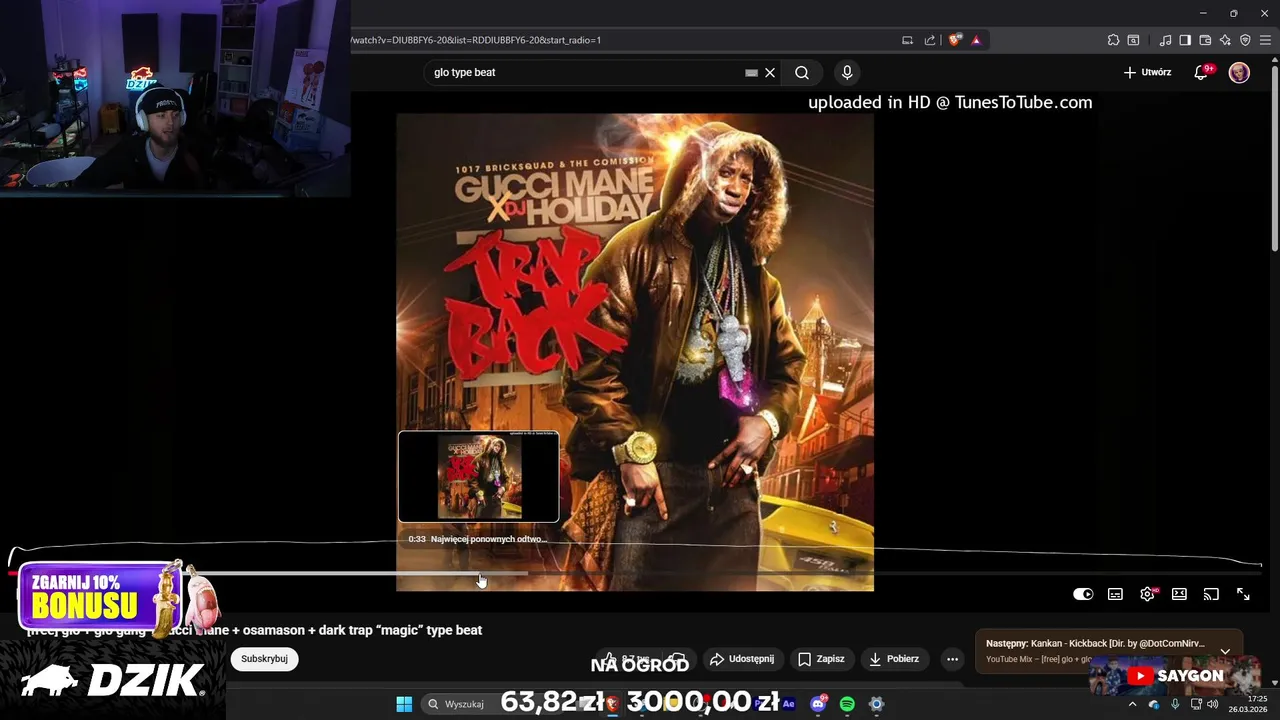Click the on-screen keyboard icon in search
The width and height of the screenshot is (1280, 720).
(x=751, y=72)
